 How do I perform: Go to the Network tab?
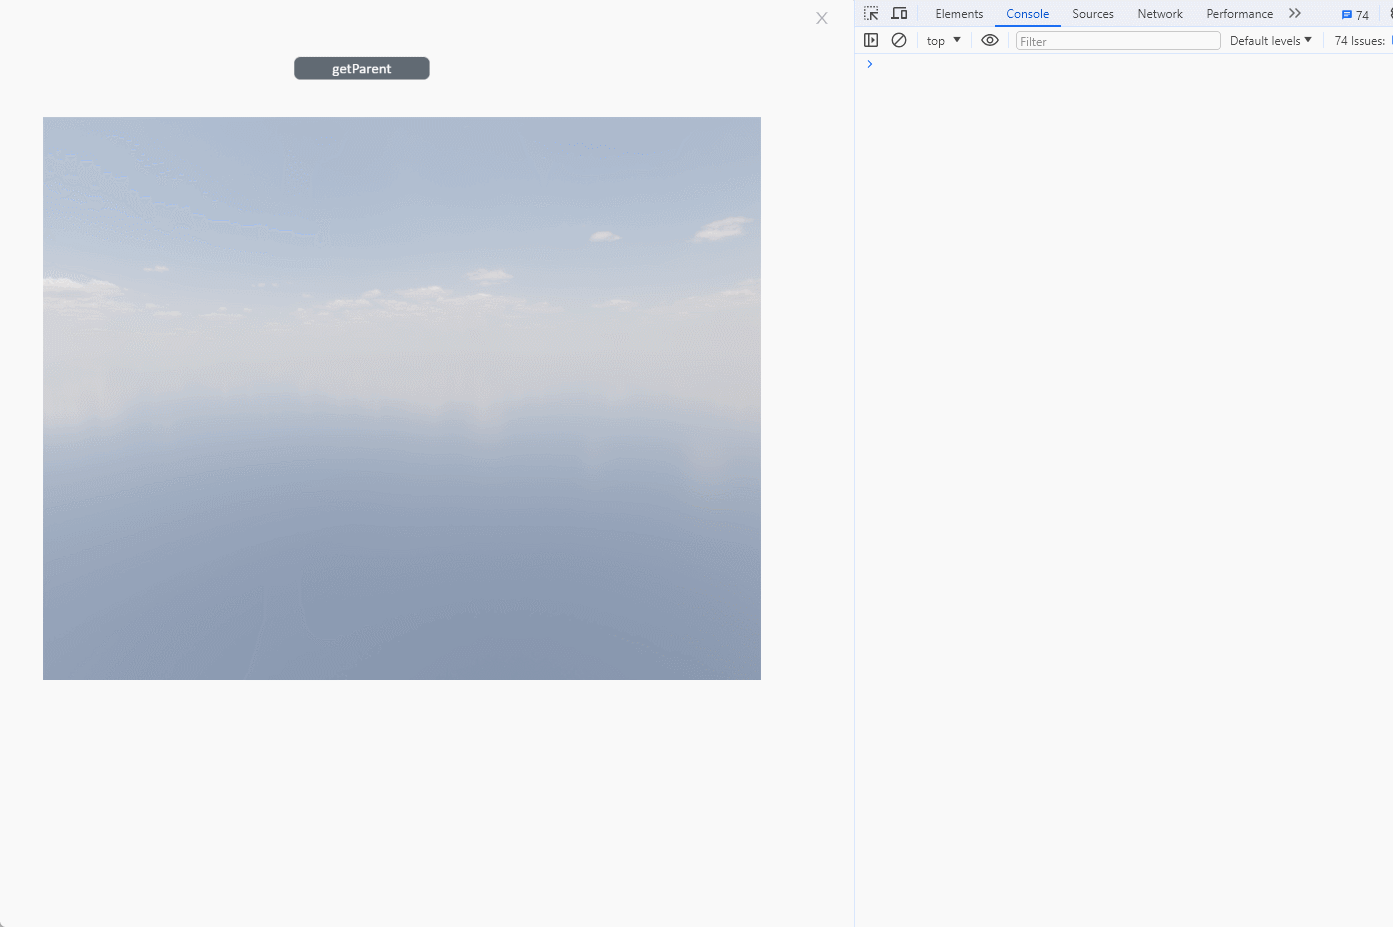(1160, 14)
